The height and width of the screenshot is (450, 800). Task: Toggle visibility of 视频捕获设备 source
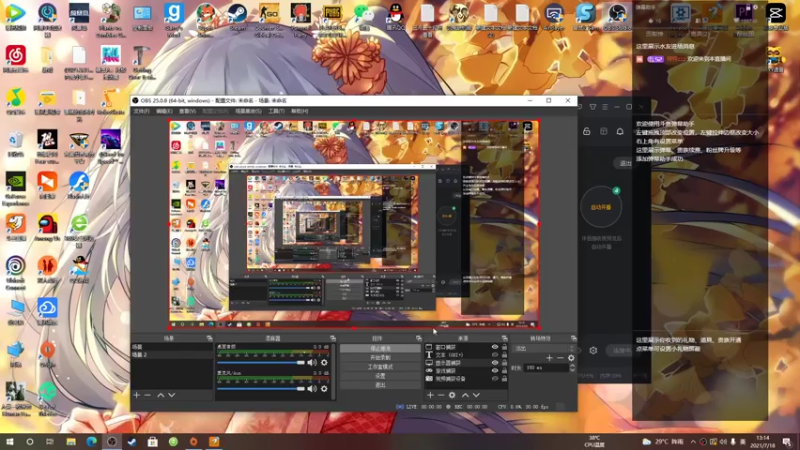pyautogui.click(x=494, y=379)
